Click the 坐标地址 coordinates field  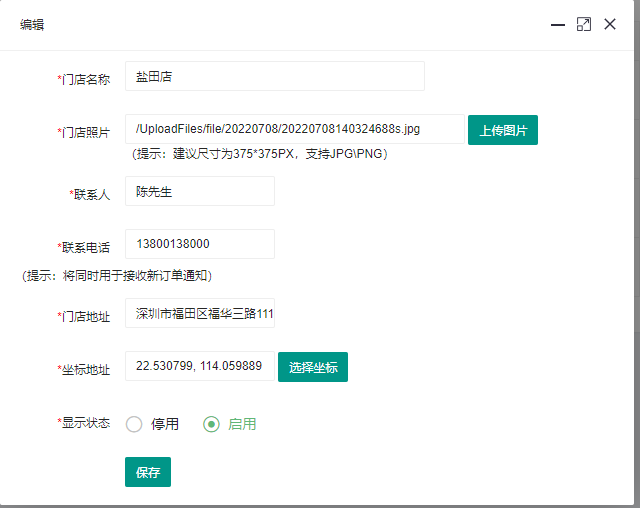click(x=199, y=366)
